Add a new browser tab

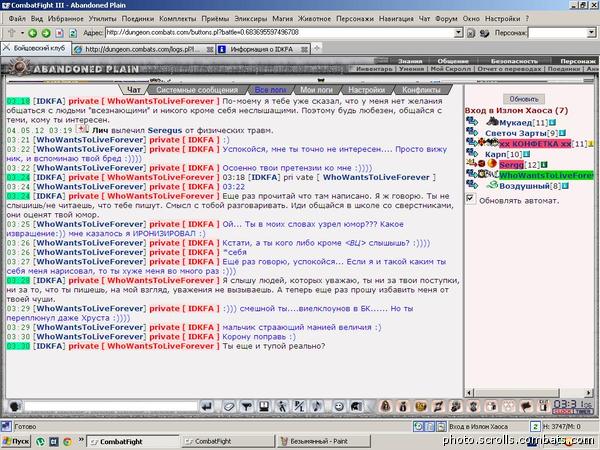click(316, 49)
